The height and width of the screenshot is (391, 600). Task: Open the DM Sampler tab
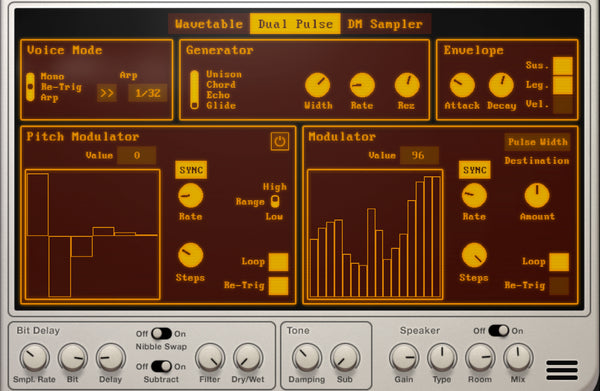click(385, 24)
